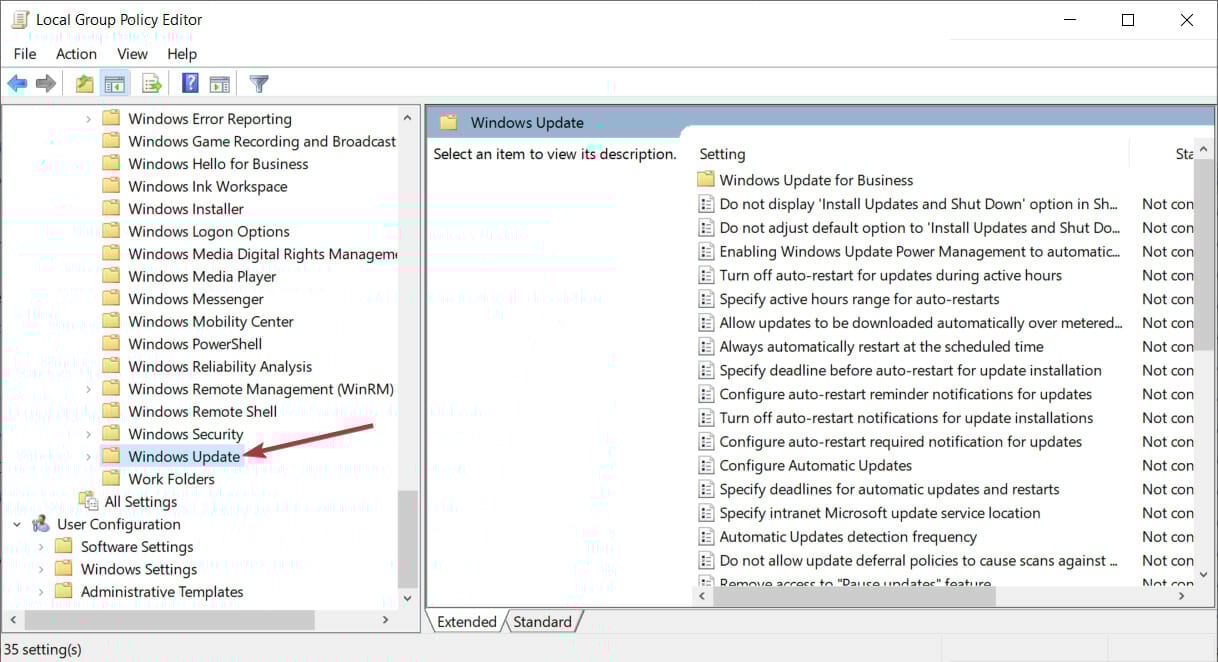Collapse the User Configuration node
Viewport: 1218px width, 662px height.
tap(17, 524)
